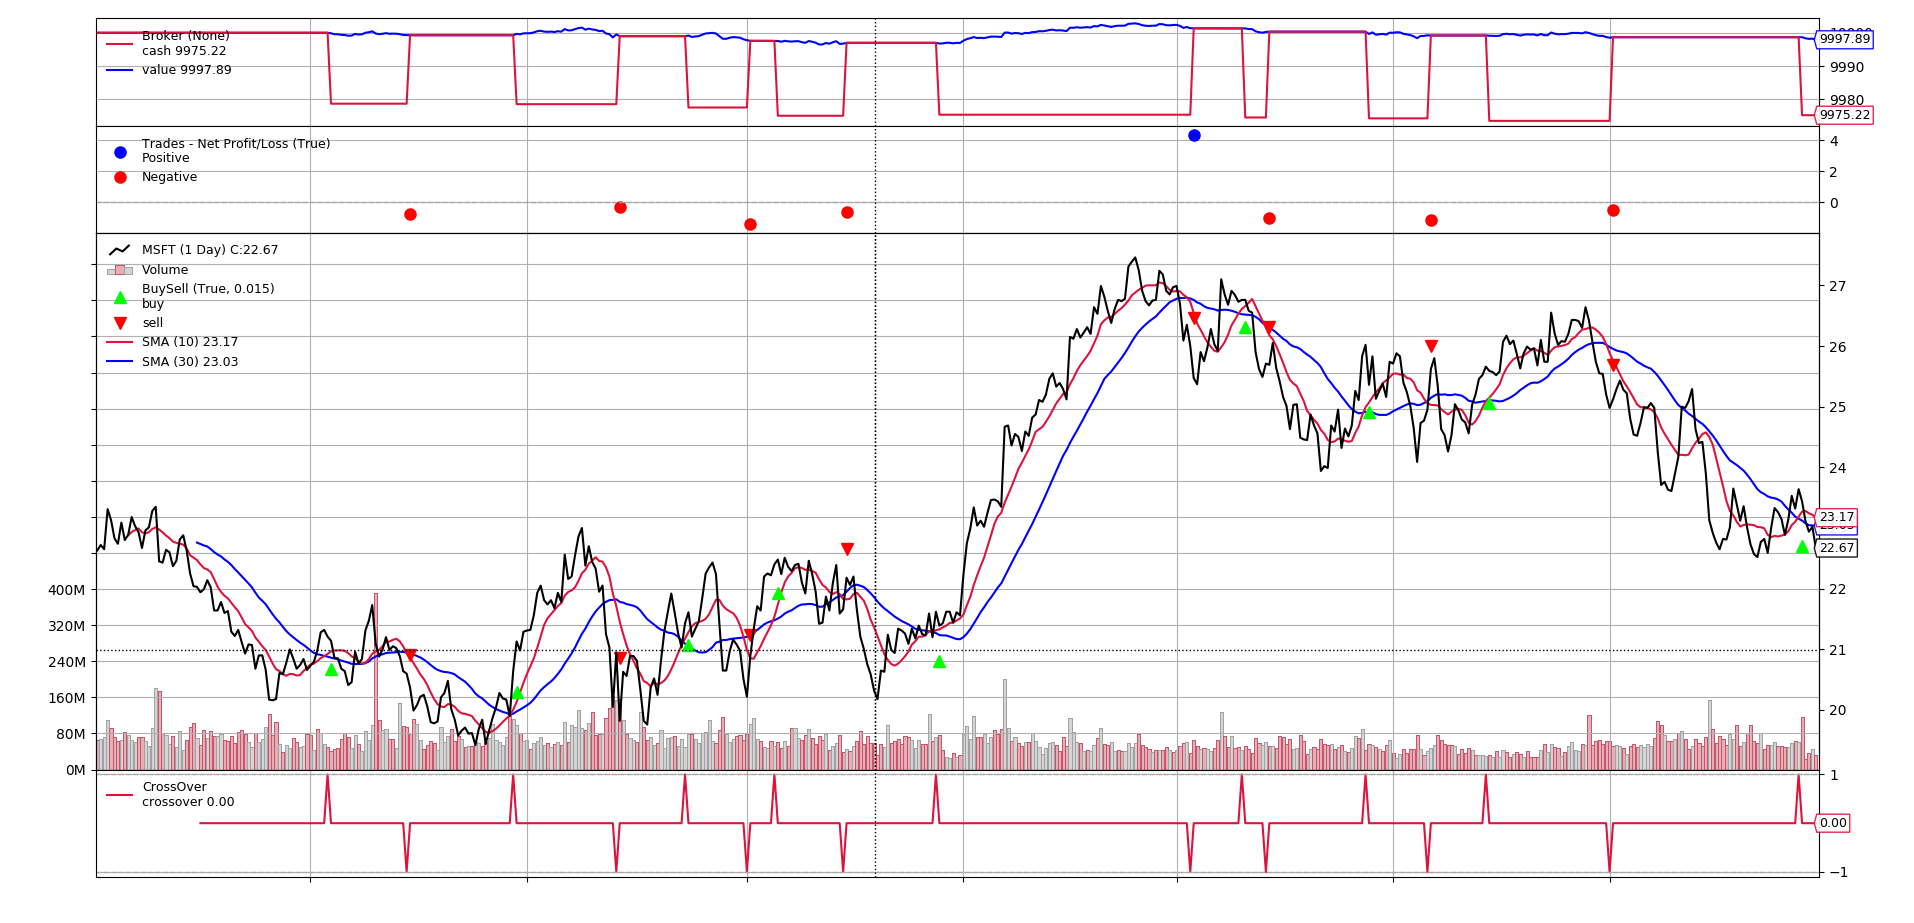Viewport: 1914px width, 923px height.
Task: Select the blue Positive dot in Trades legend
Action: tap(120, 152)
